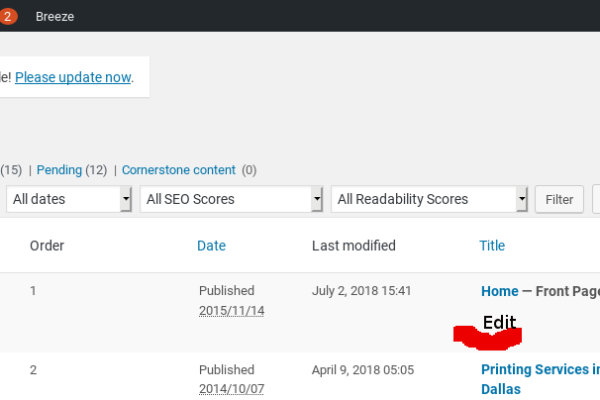Click partially visible button right of Filter
The height and width of the screenshot is (400, 600).
596,199
